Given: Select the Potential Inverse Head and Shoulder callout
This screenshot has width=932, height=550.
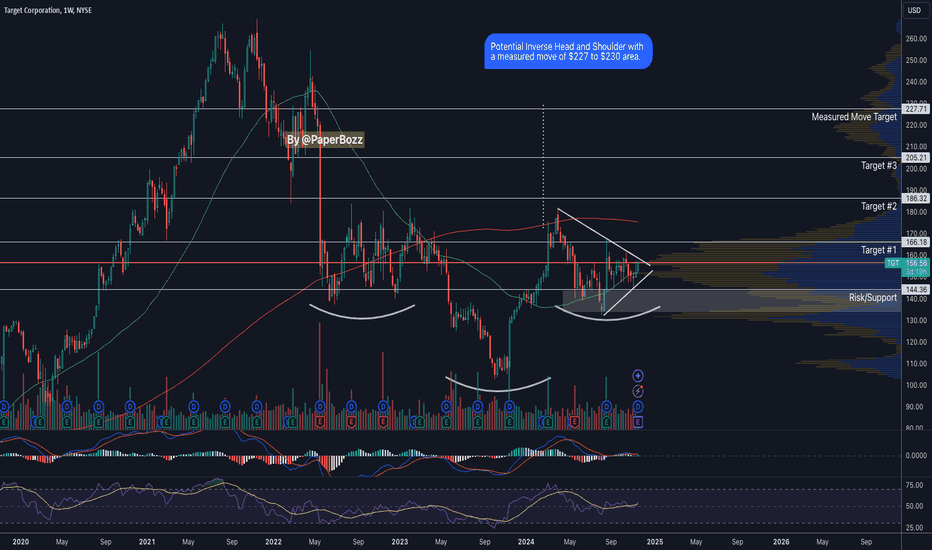Looking at the screenshot, I should click(x=568, y=51).
